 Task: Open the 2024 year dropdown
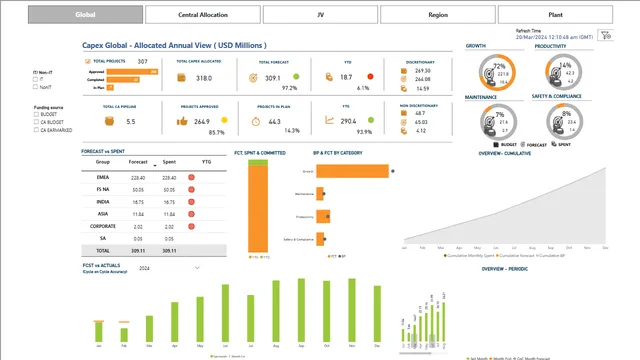[169, 268]
